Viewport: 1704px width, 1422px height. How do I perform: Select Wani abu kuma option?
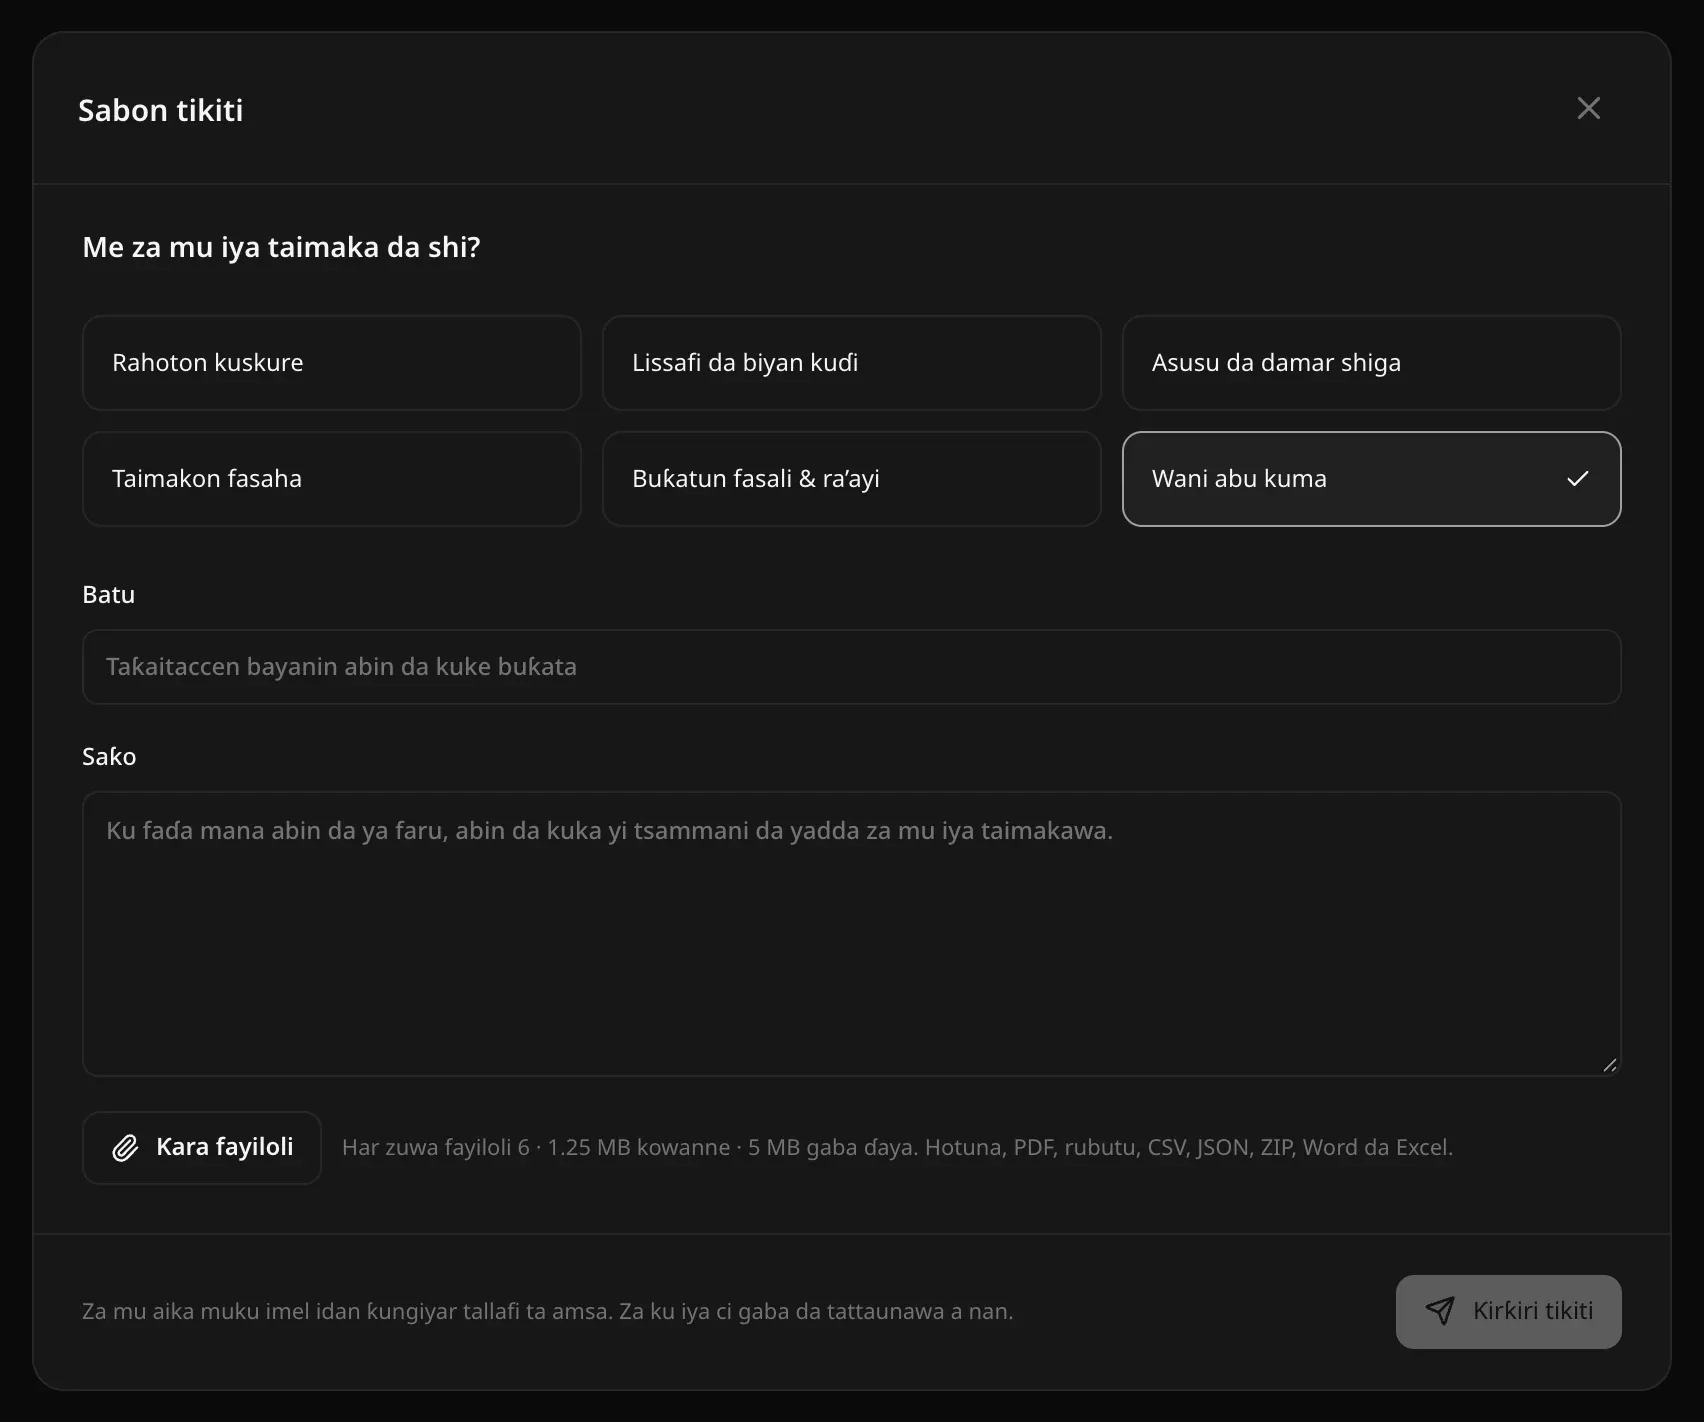pyautogui.click(x=1372, y=479)
